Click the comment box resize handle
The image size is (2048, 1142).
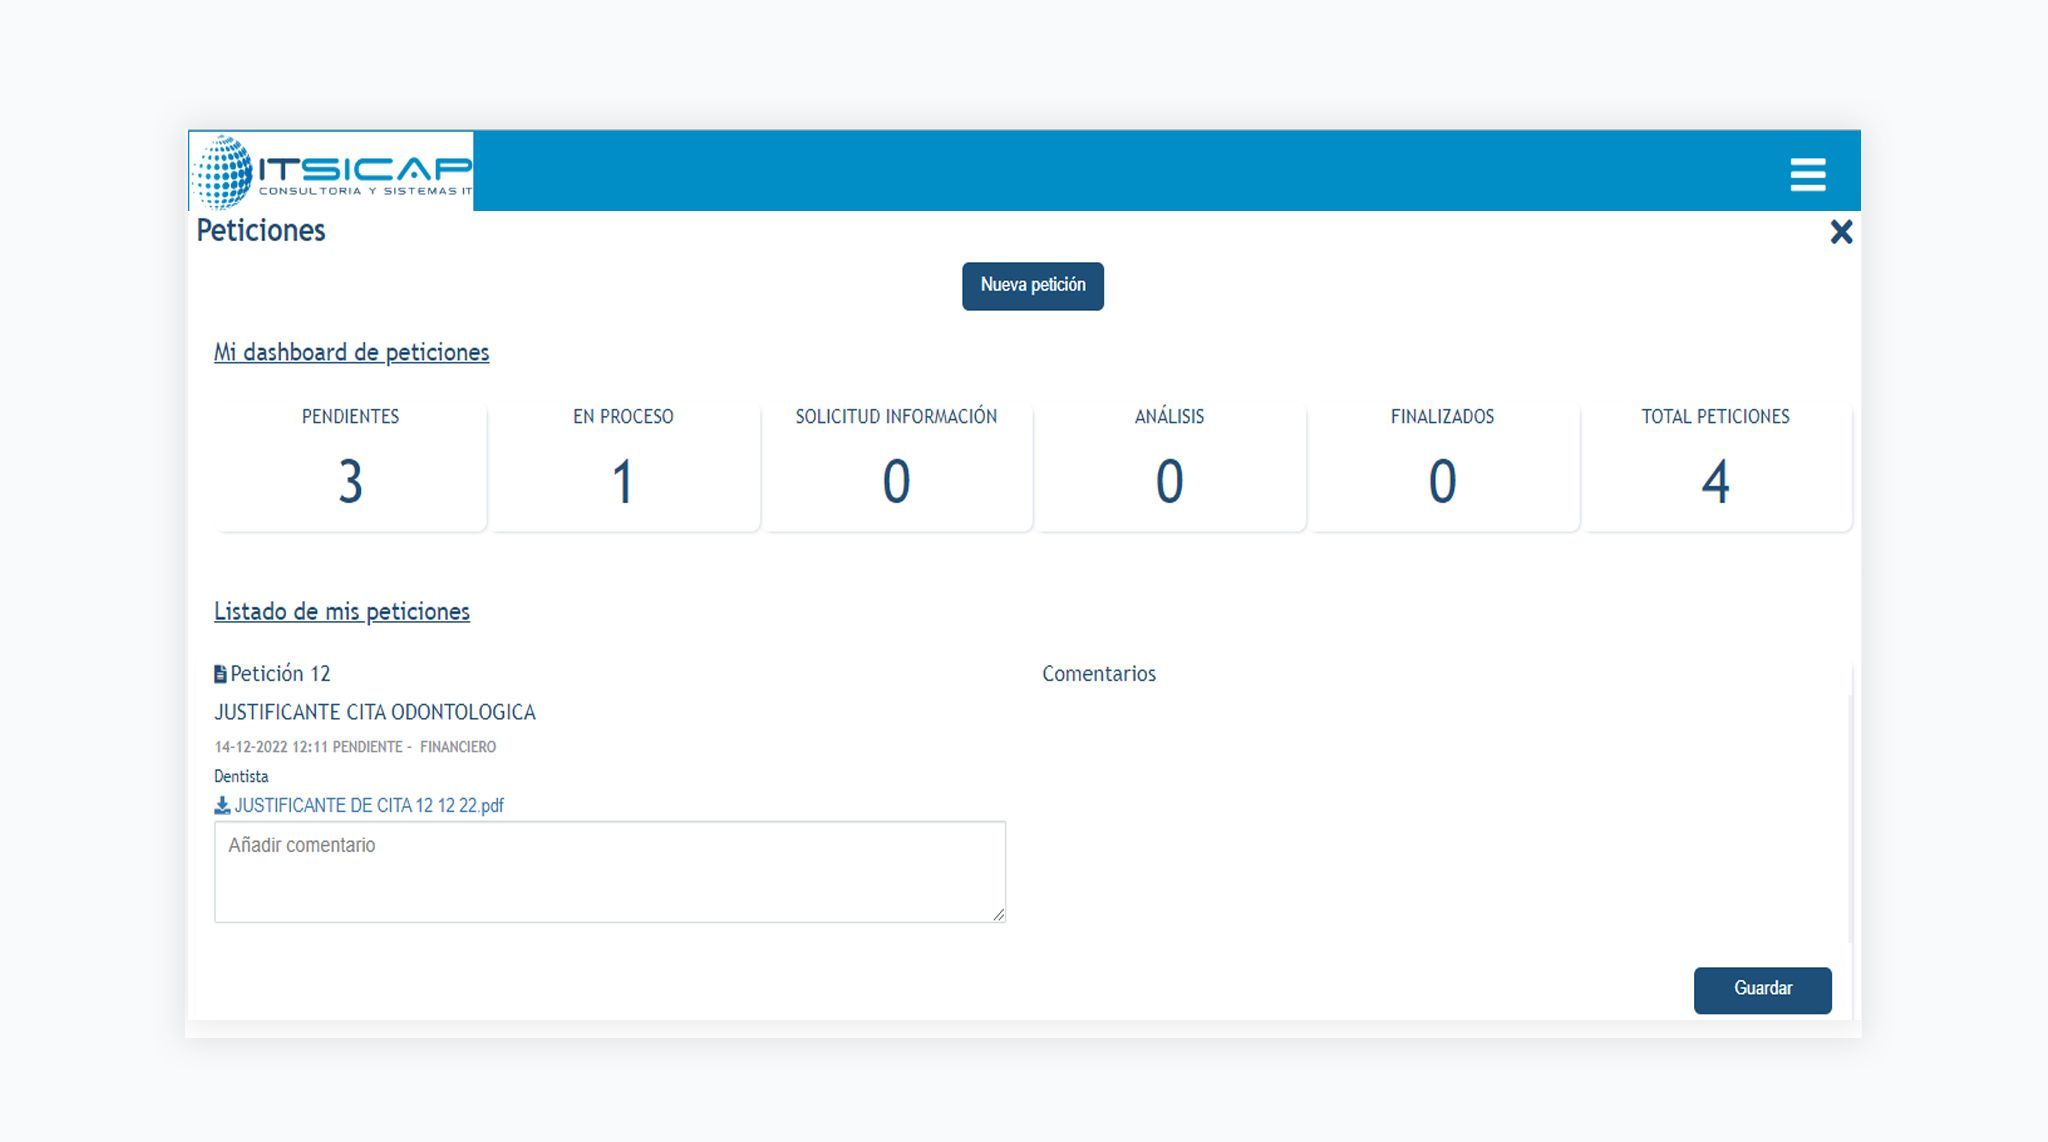click(998, 914)
